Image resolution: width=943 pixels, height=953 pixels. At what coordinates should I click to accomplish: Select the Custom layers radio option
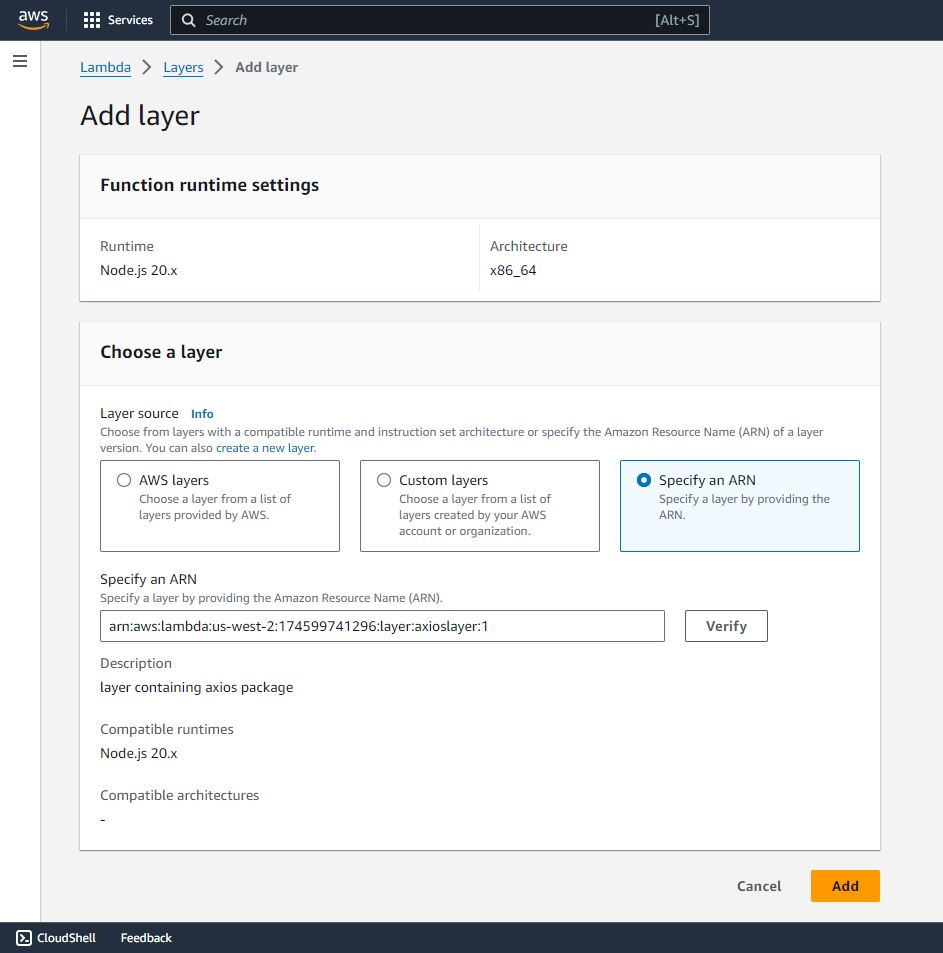[x=384, y=480]
